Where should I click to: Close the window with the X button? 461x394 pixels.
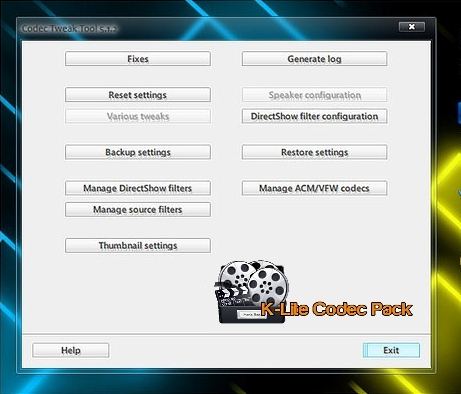pos(412,27)
